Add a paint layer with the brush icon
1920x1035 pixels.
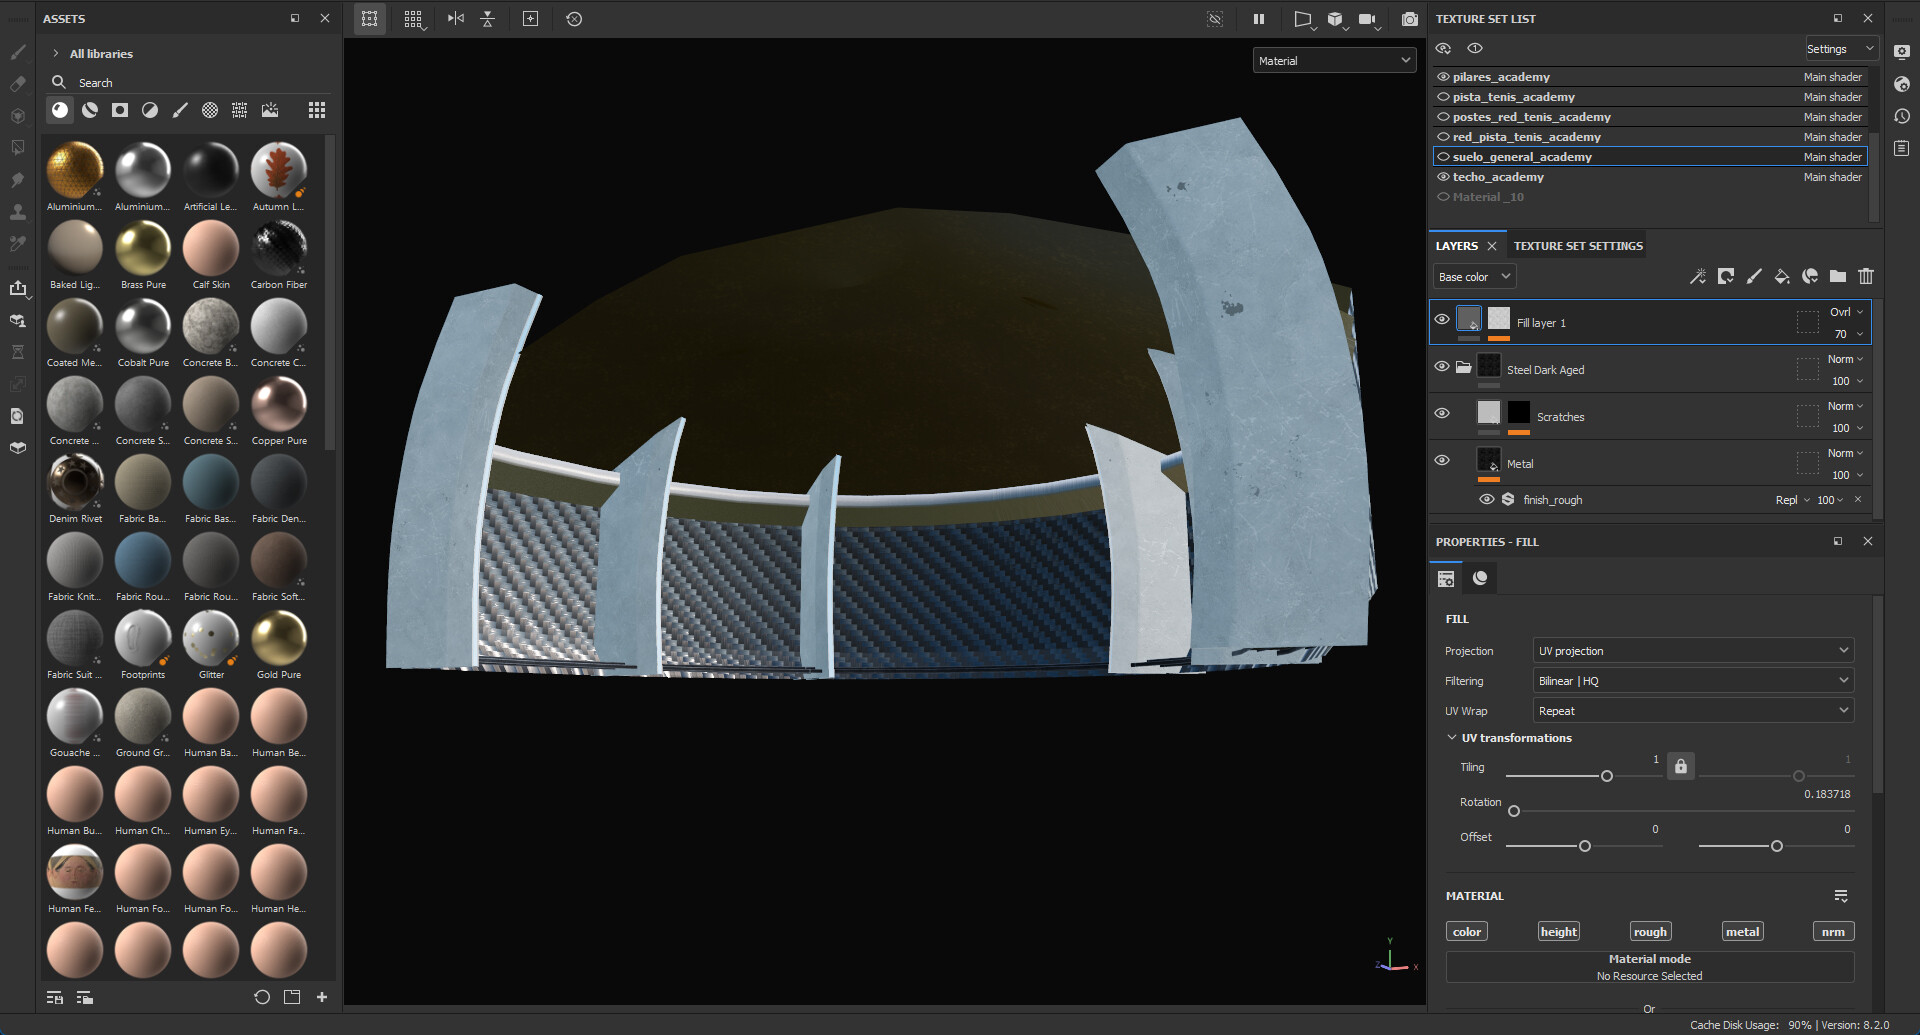pyautogui.click(x=1754, y=276)
